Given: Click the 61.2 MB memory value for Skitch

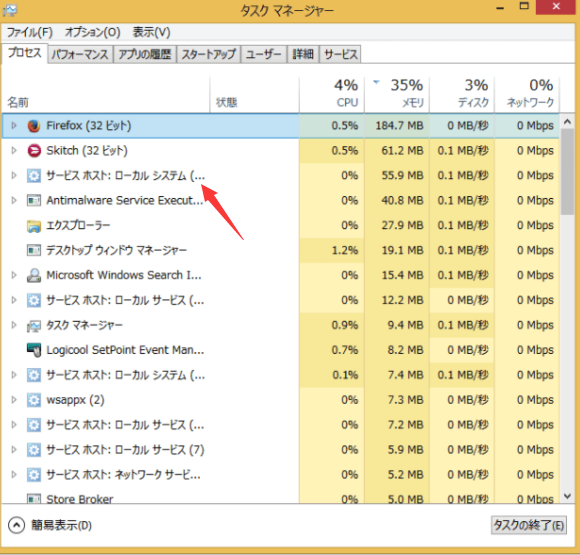Looking at the screenshot, I should [402, 151].
